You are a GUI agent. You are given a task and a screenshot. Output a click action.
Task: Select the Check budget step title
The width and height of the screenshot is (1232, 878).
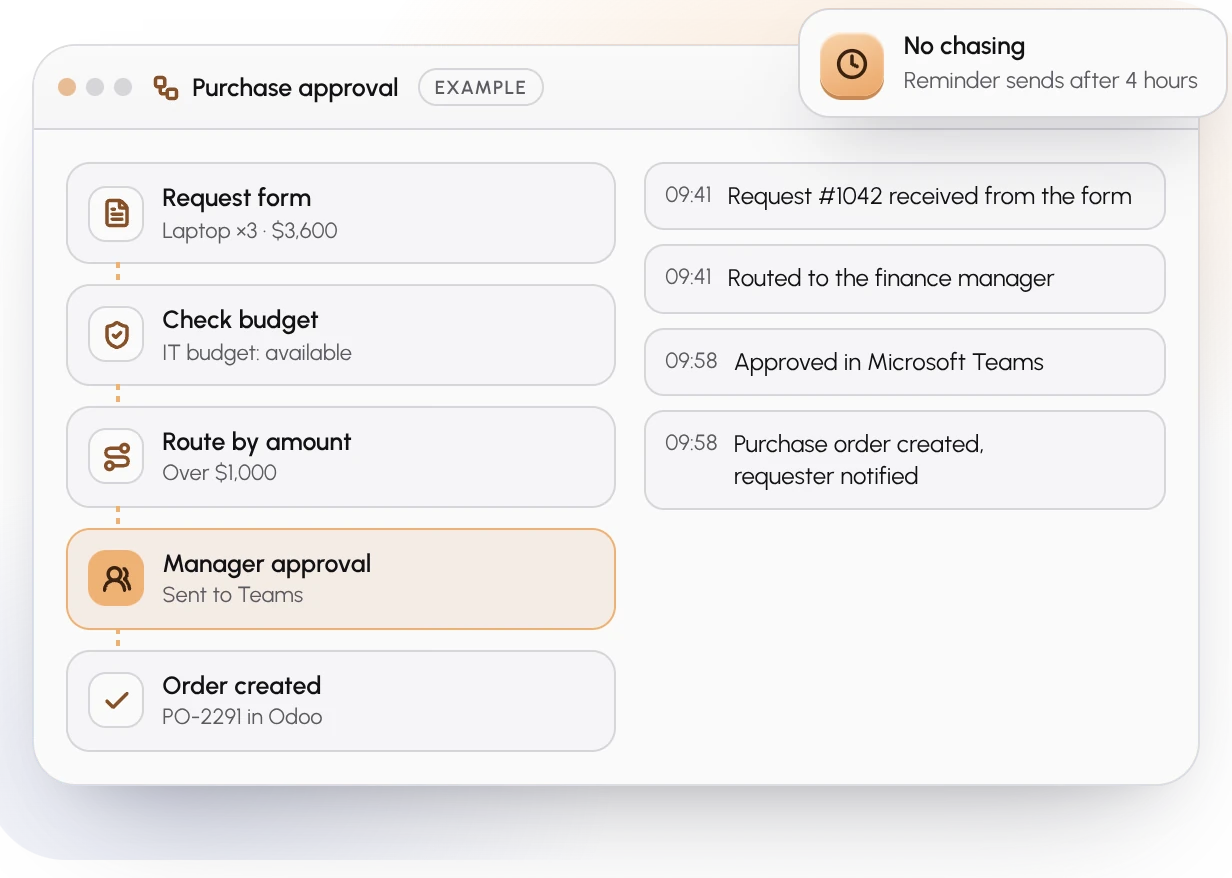click(241, 320)
